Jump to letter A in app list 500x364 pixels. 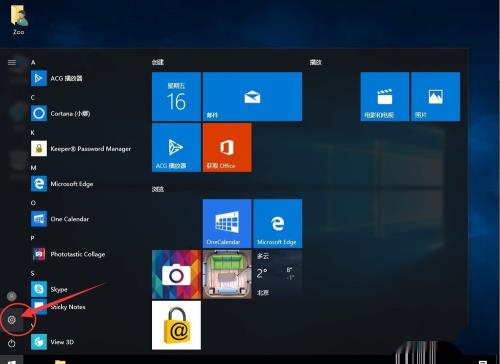33,62
